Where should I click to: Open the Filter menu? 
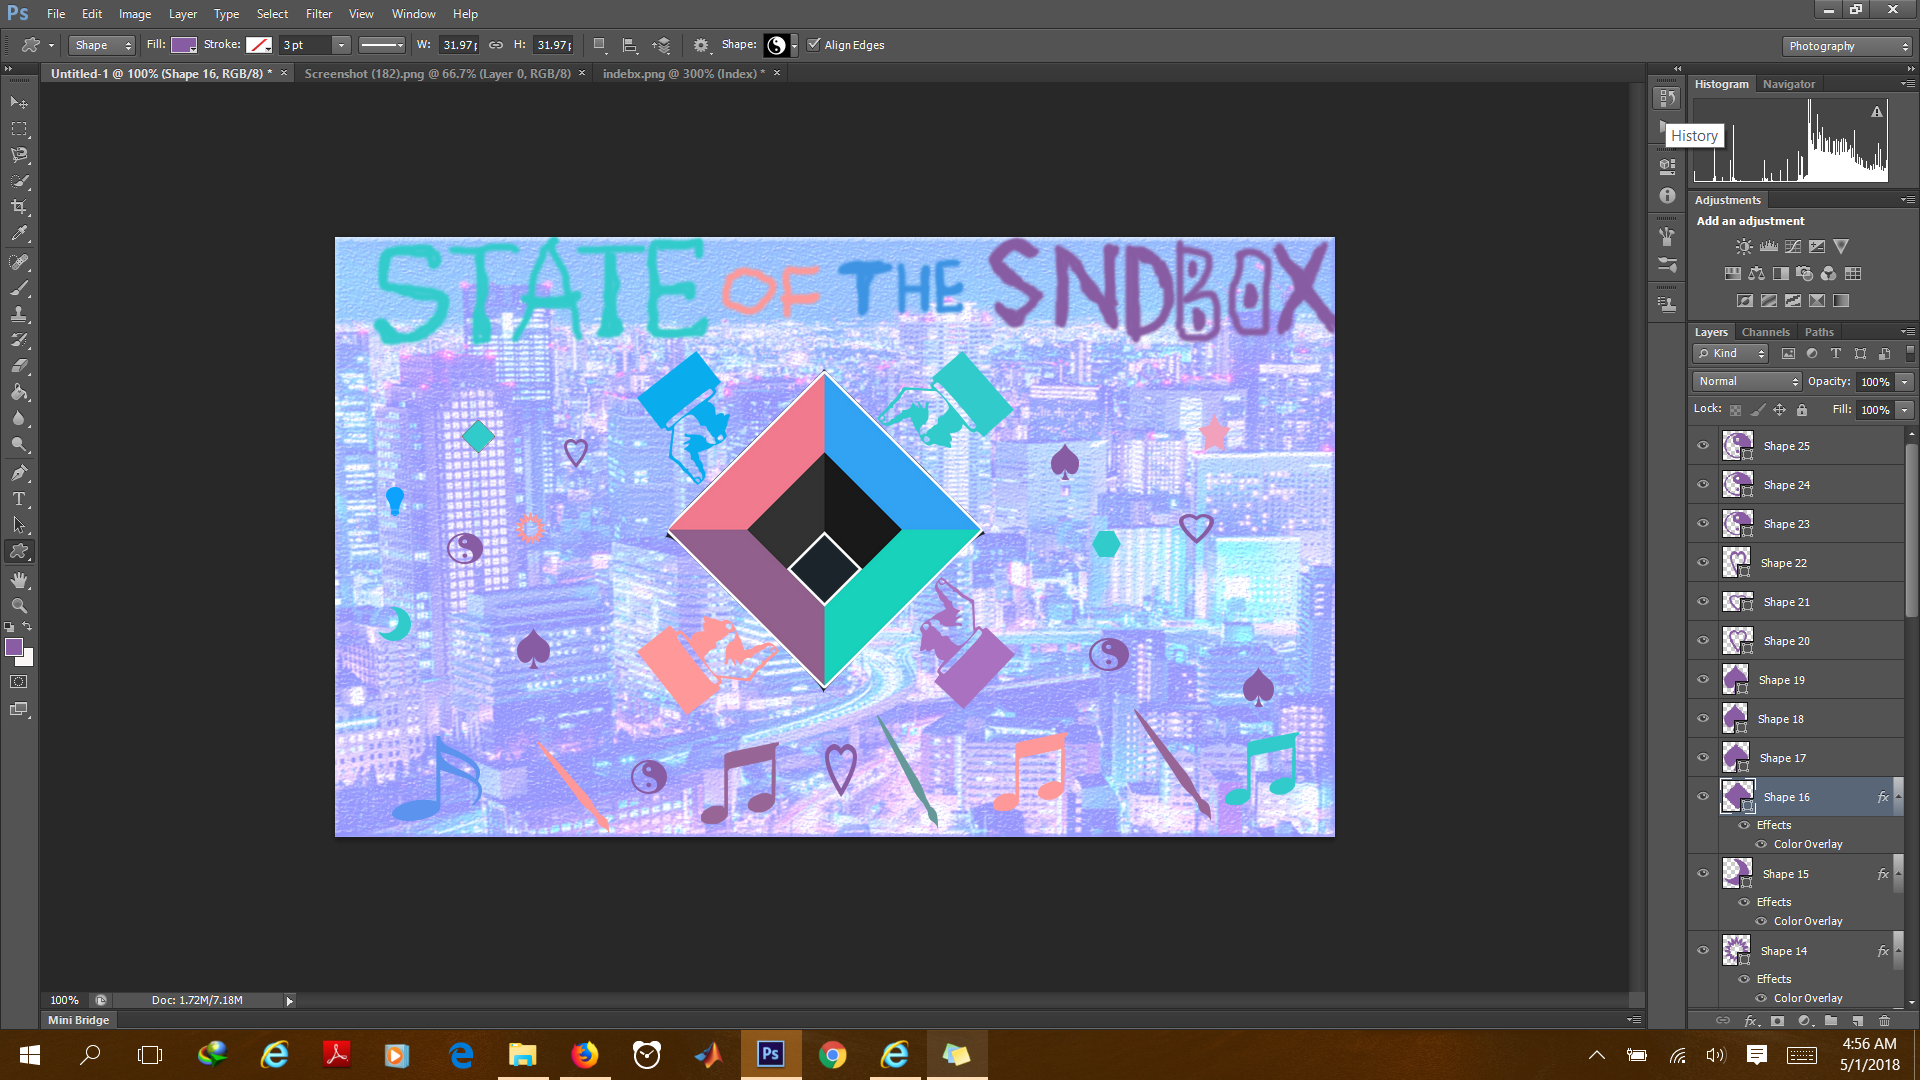(x=318, y=13)
